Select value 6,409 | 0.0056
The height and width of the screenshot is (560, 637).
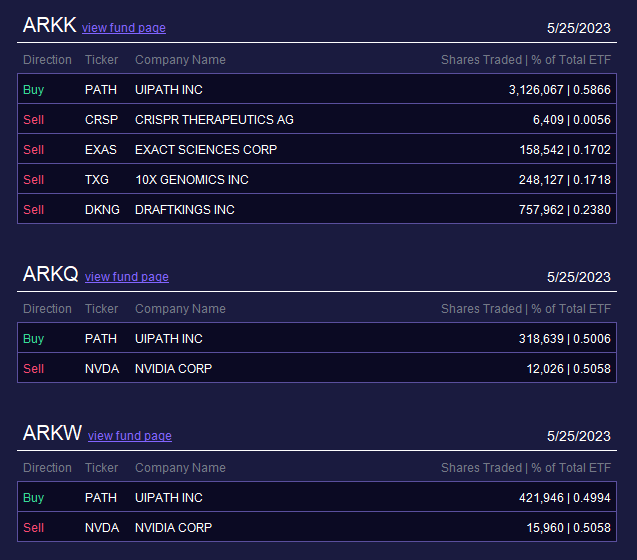[572, 119]
